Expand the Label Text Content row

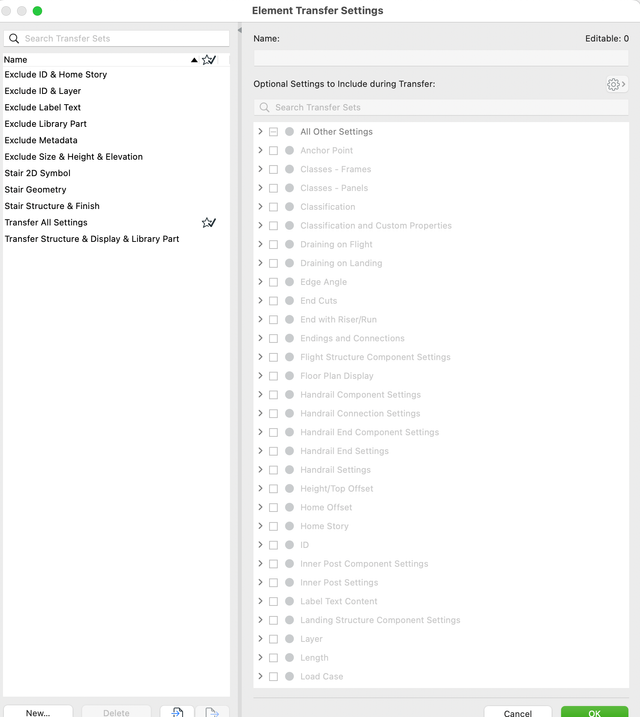[x=260, y=601]
